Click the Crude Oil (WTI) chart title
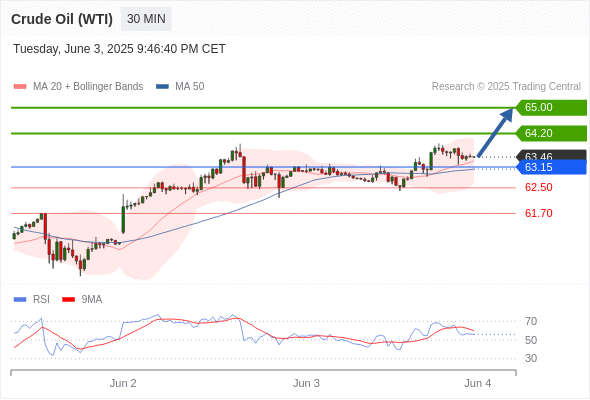This screenshot has width=590, height=400. pyautogui.click(x=62, y=19)
